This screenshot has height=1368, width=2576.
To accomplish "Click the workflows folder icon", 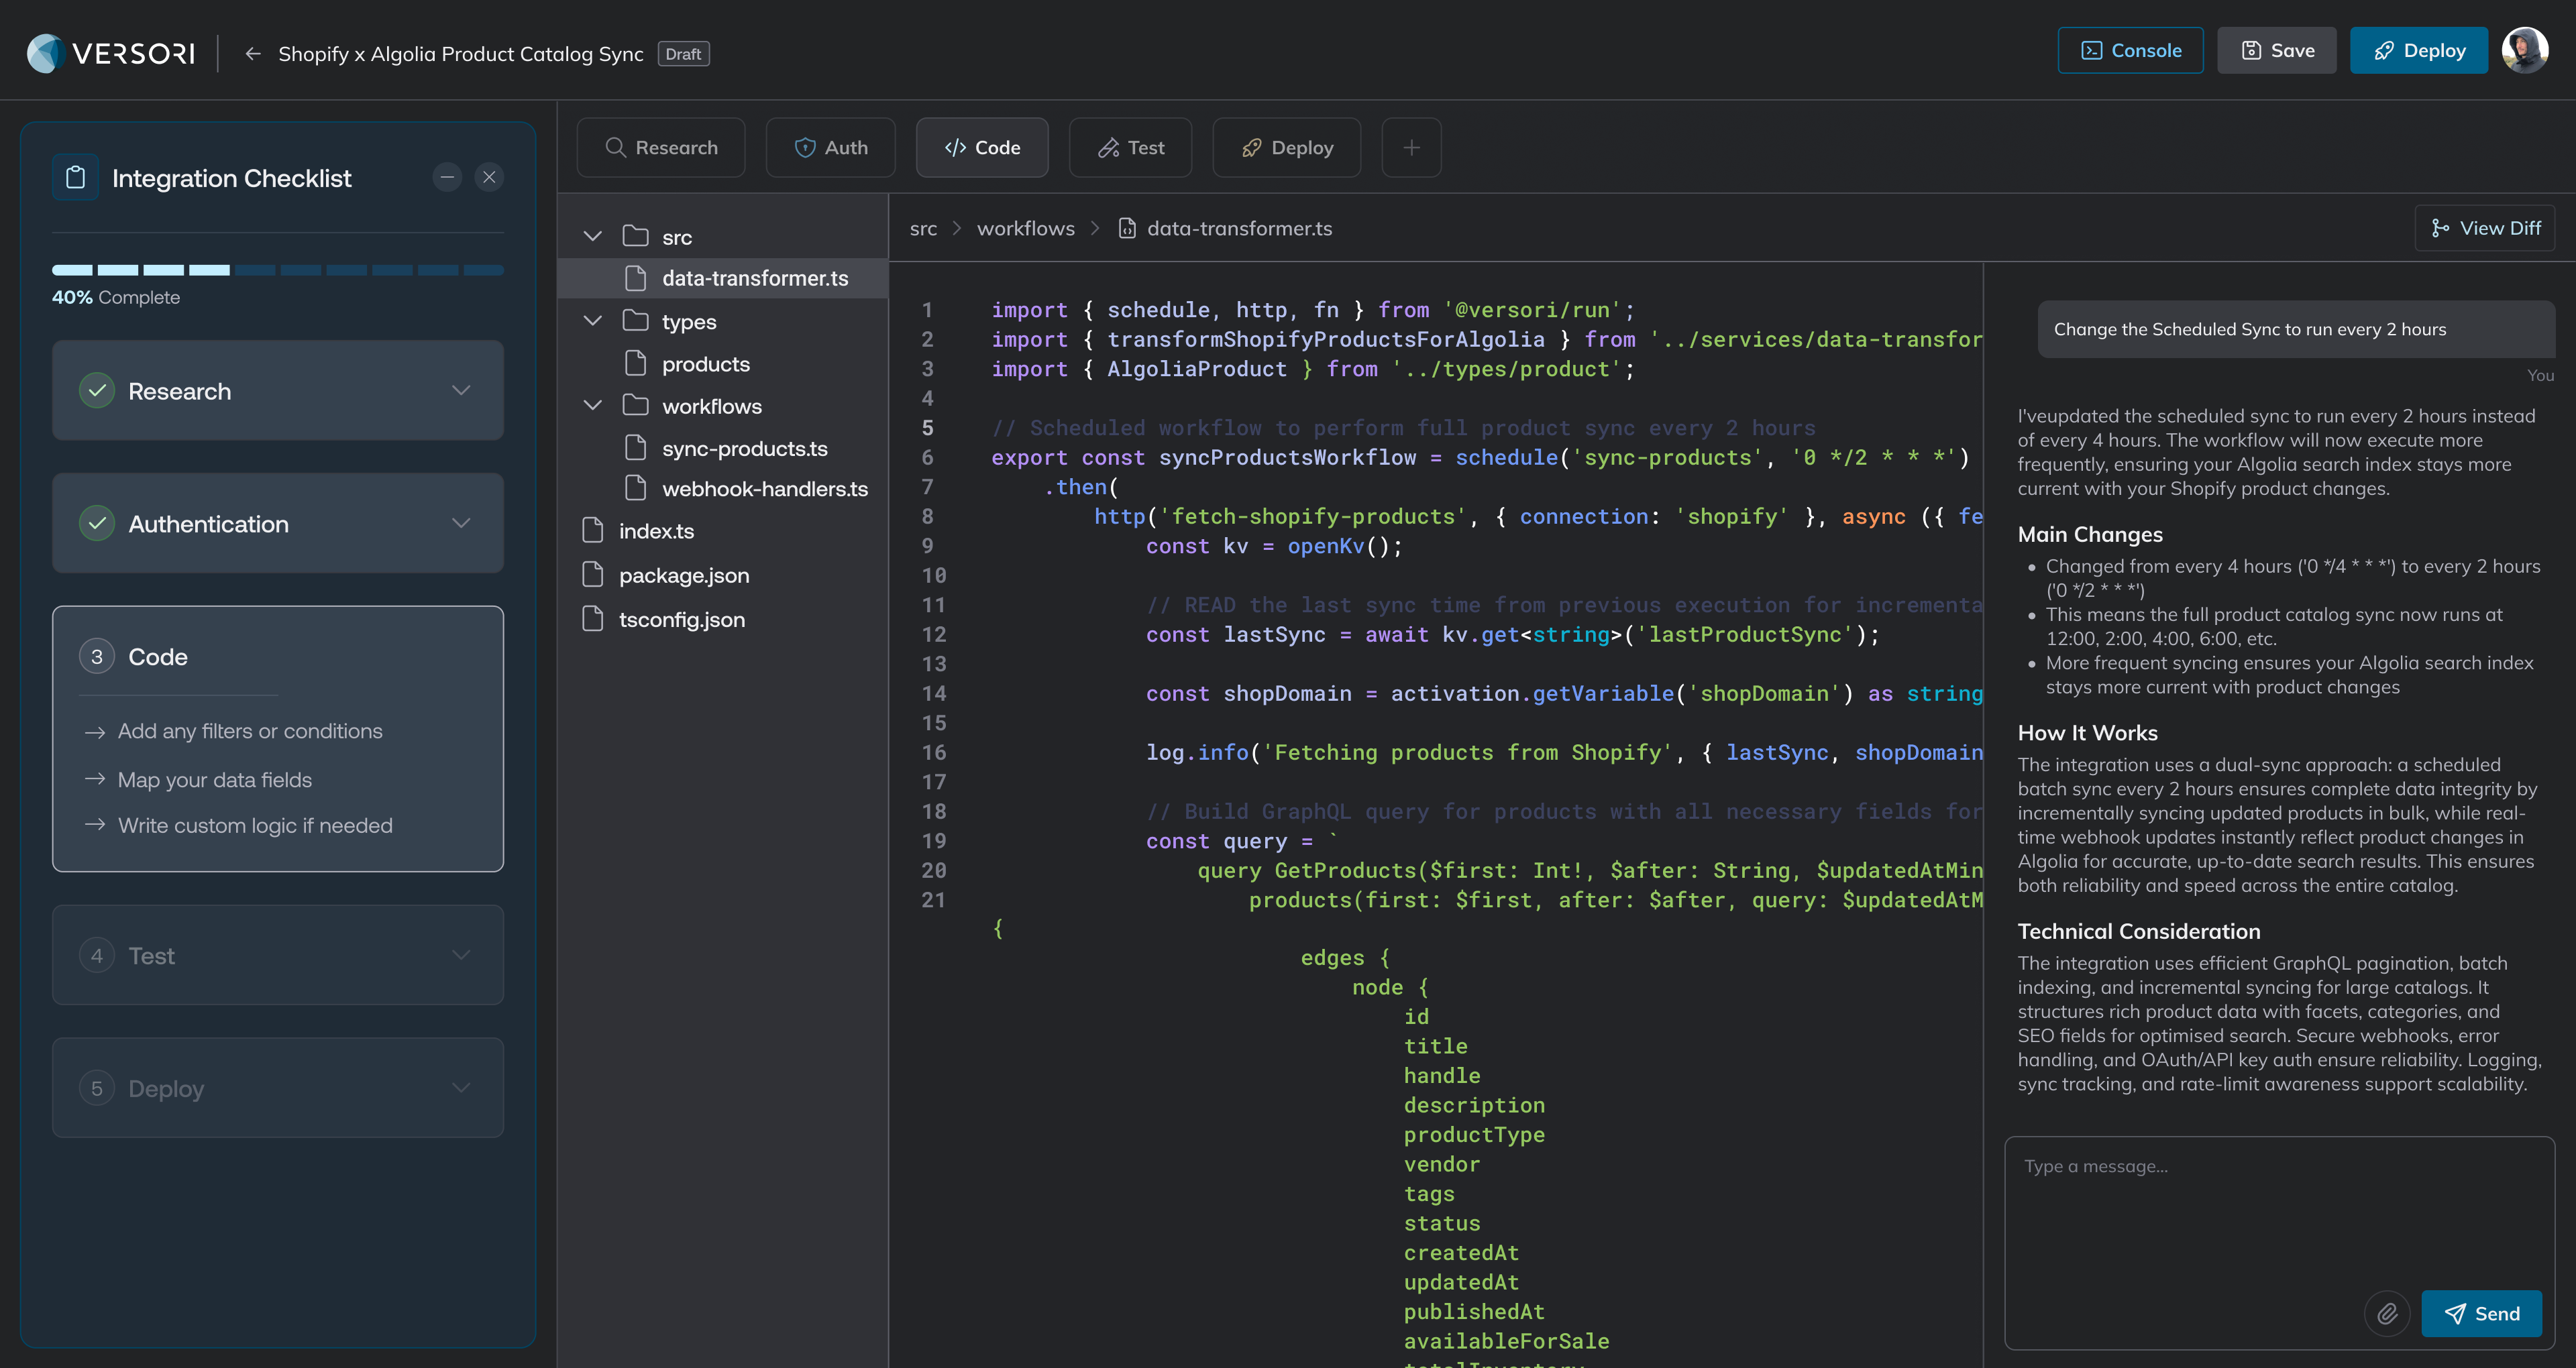I will pos(636,405).
